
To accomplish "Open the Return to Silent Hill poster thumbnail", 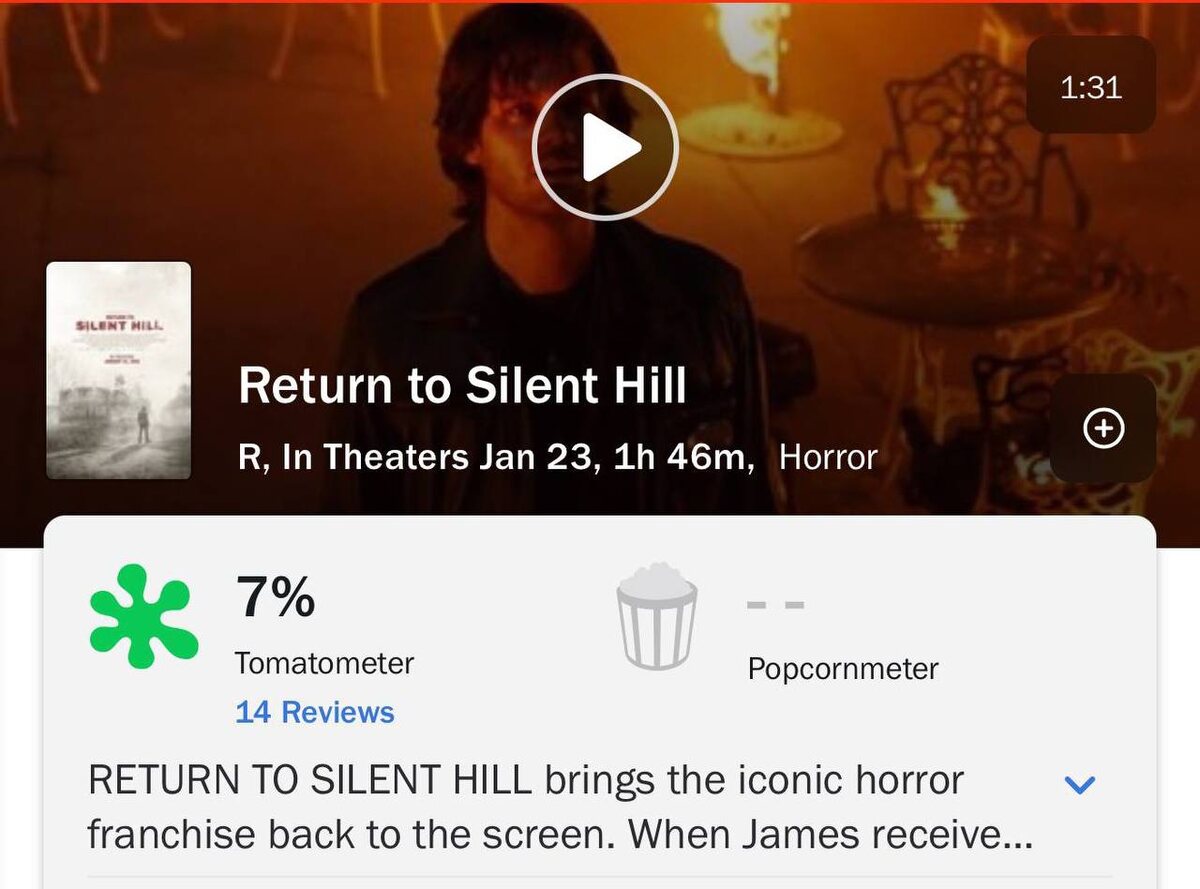I will click(x=118, y=370).
